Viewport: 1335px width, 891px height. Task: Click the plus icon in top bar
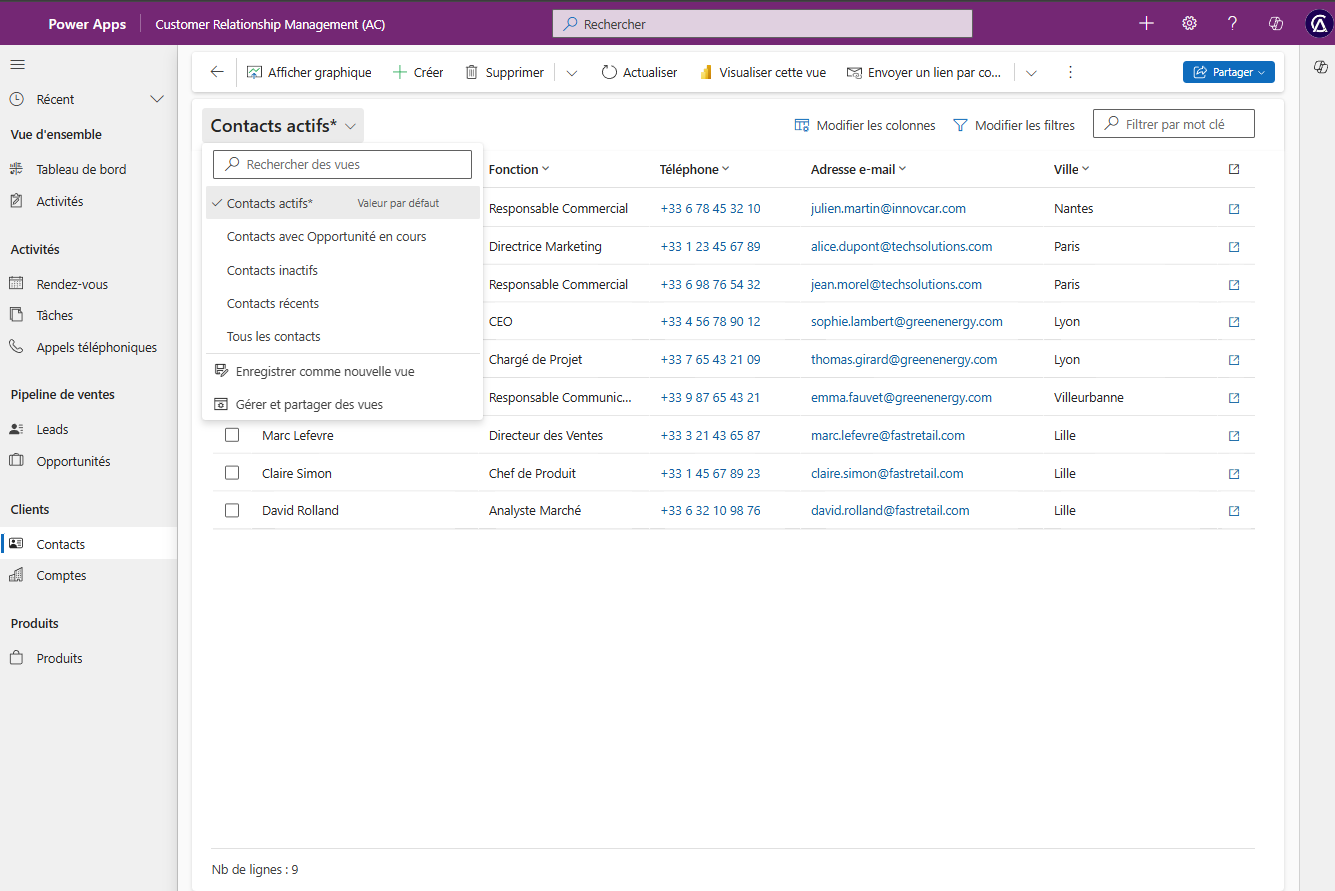[1146, 24]
